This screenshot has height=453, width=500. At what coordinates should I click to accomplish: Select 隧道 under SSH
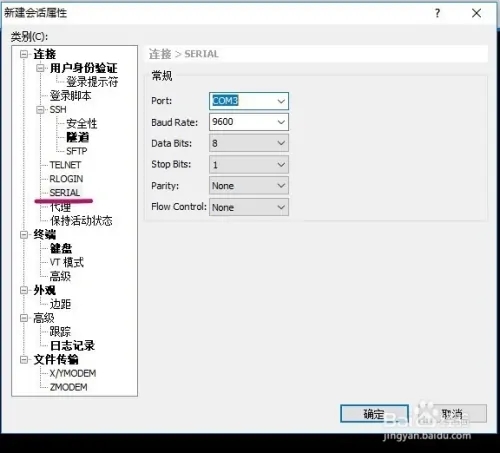[78, 137]
